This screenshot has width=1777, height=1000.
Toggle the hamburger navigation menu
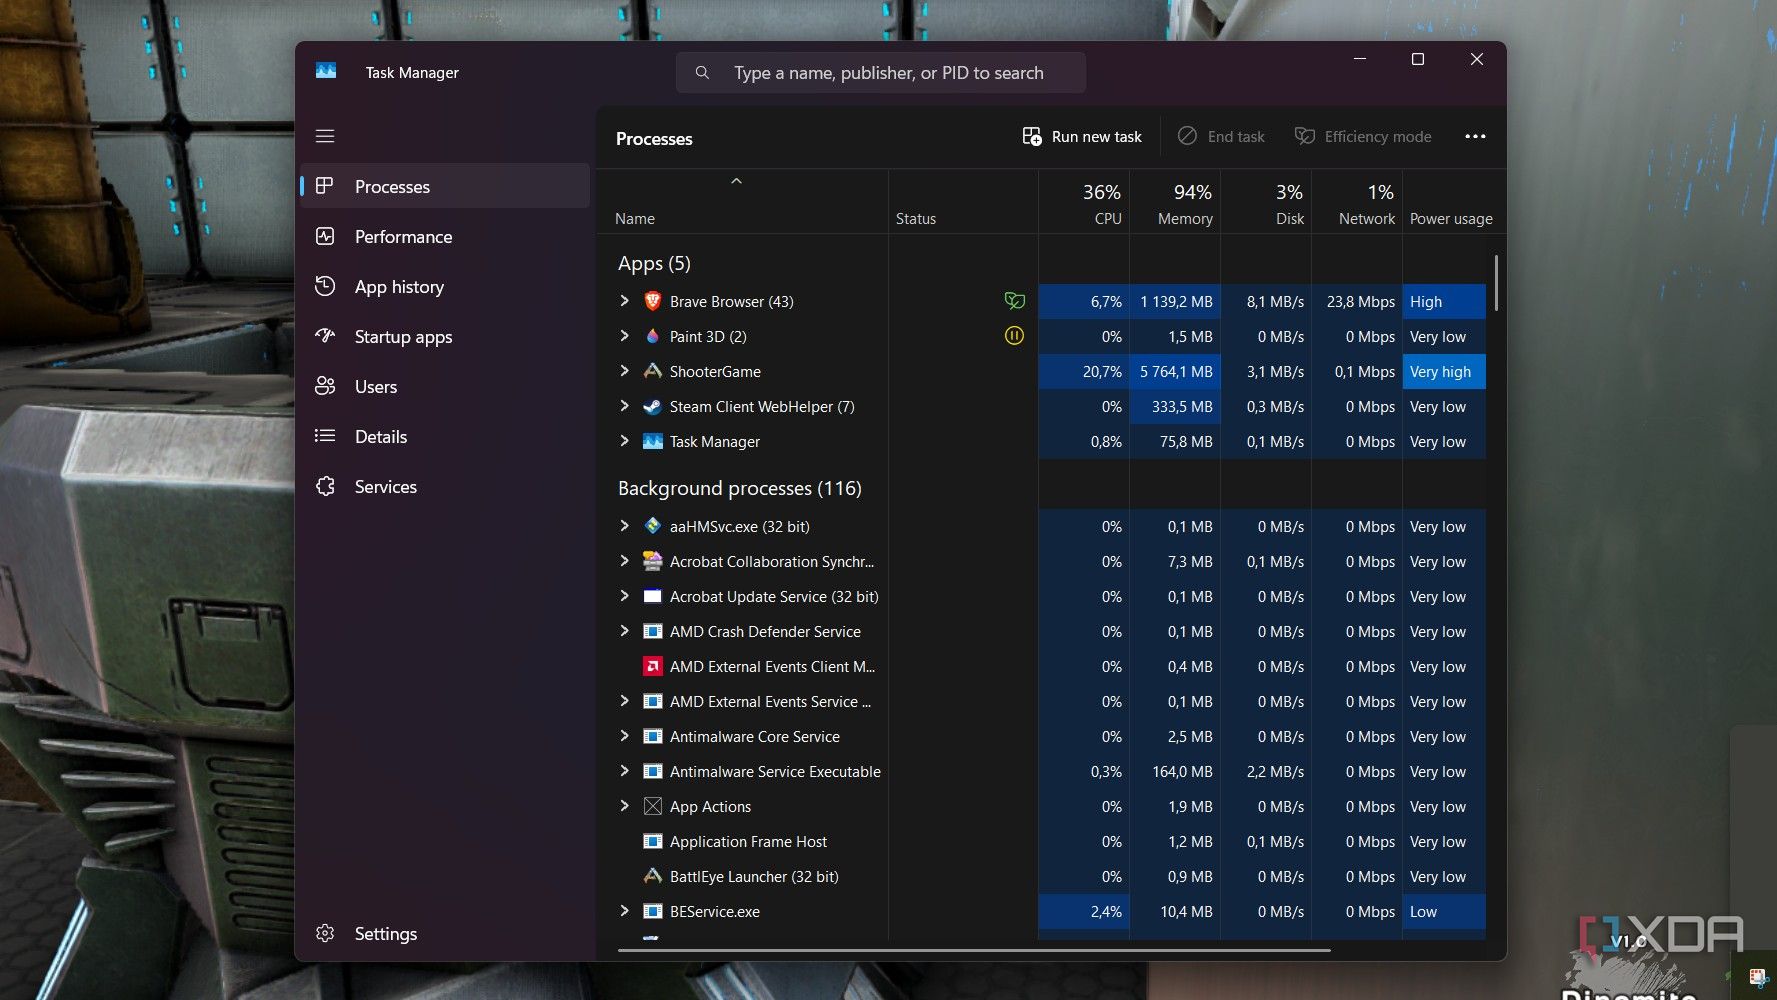(x=325, y=136)
